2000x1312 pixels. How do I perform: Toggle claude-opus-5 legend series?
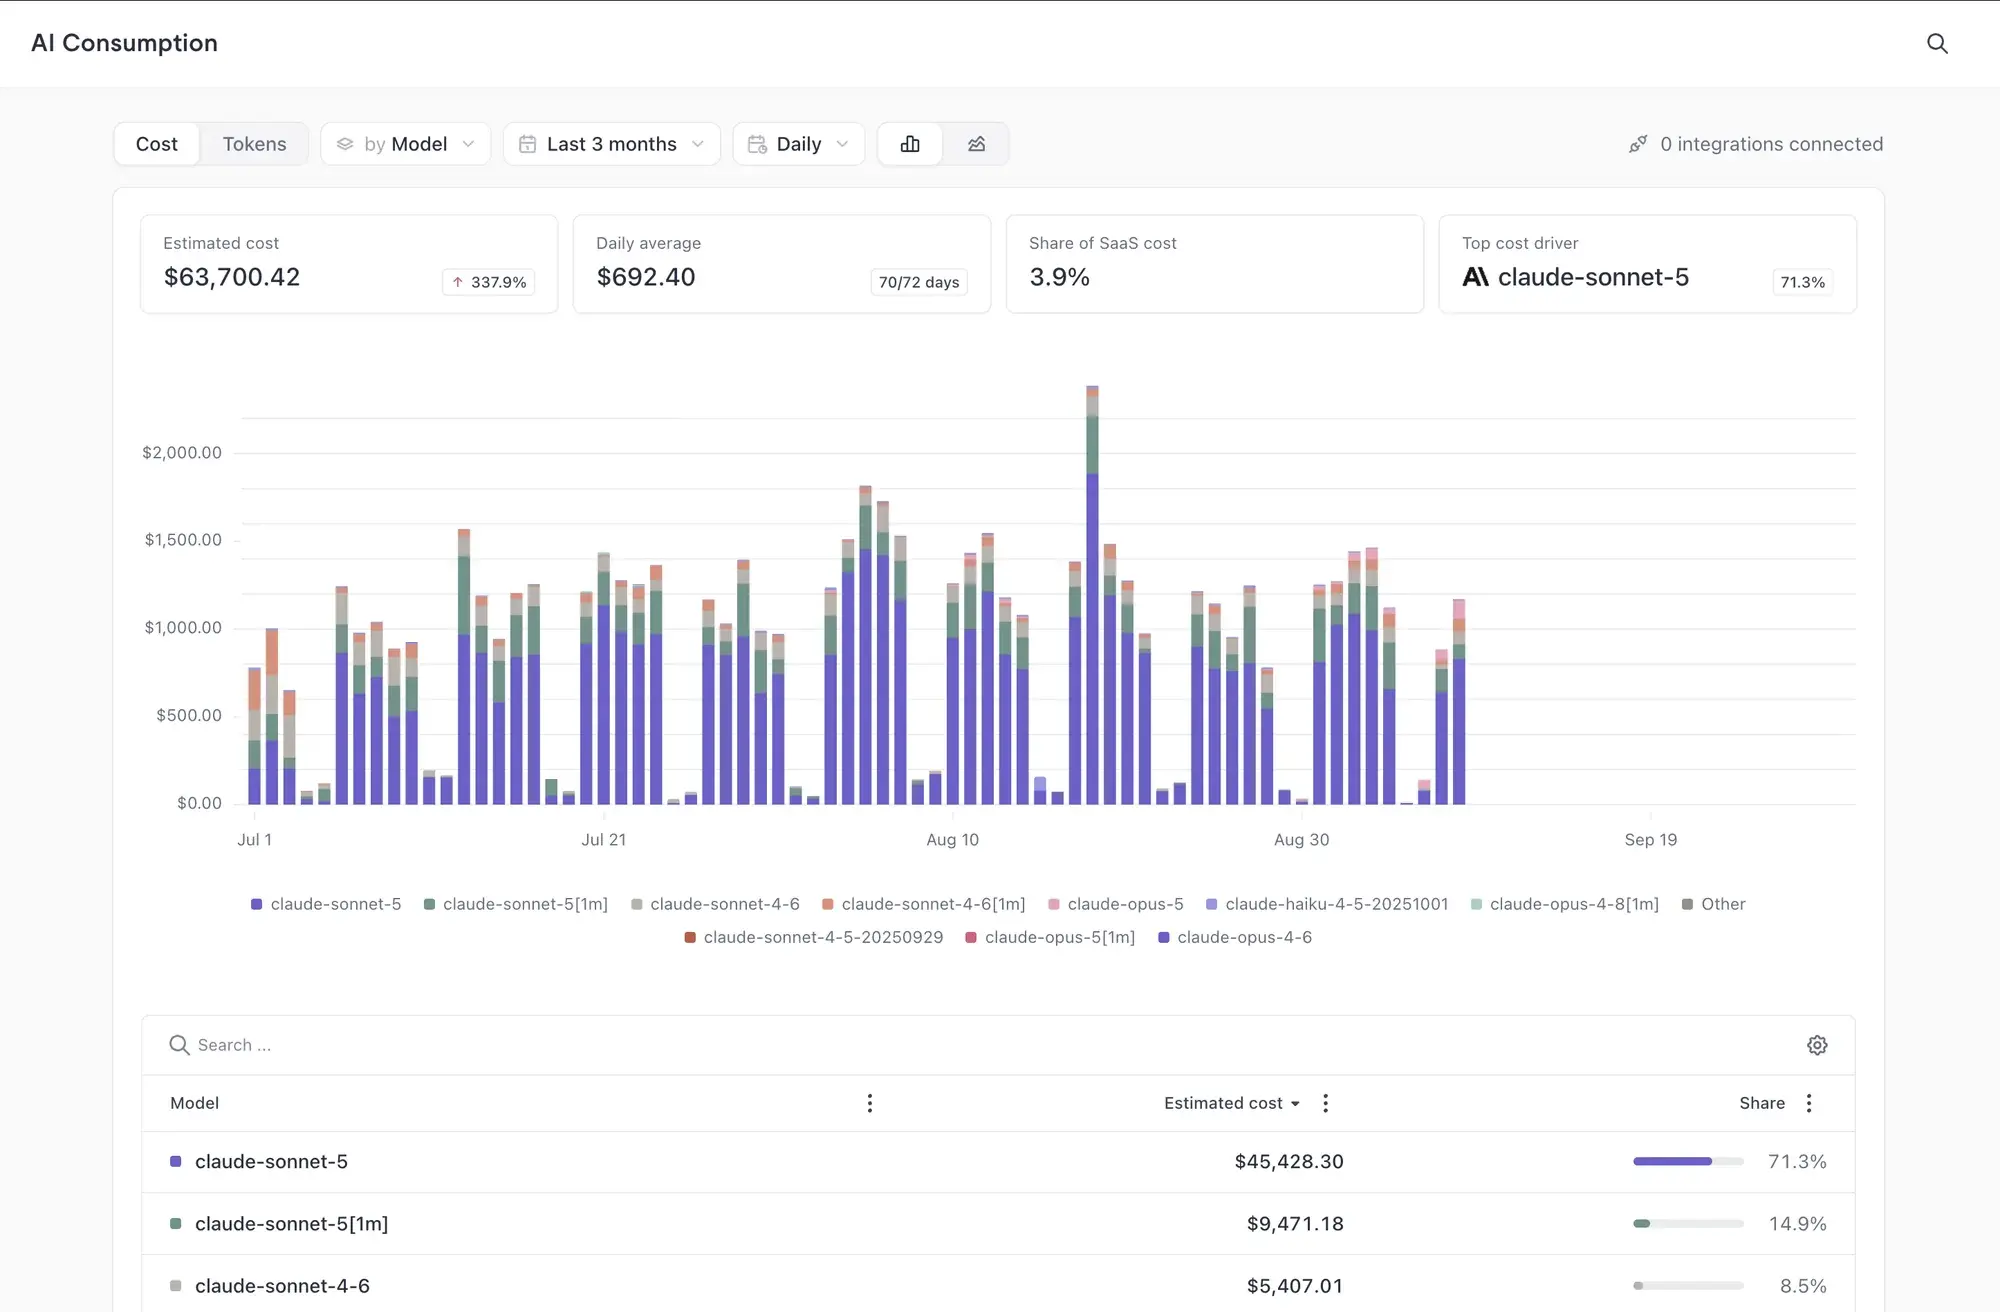(1116, 904)
